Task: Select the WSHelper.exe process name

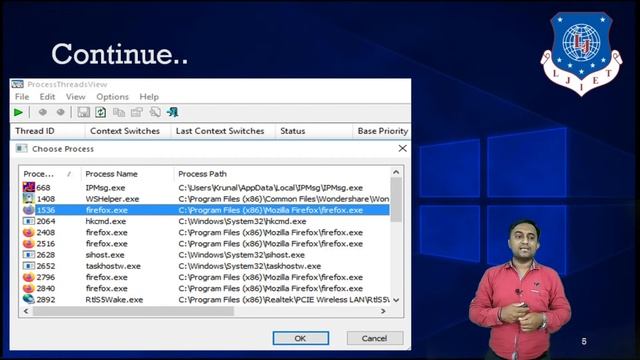Action: pyautogui.click(x=112, y=199)
